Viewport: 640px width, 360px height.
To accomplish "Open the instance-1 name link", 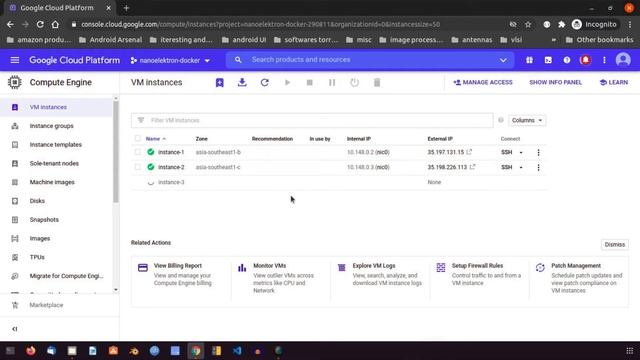I will point(171,152).
